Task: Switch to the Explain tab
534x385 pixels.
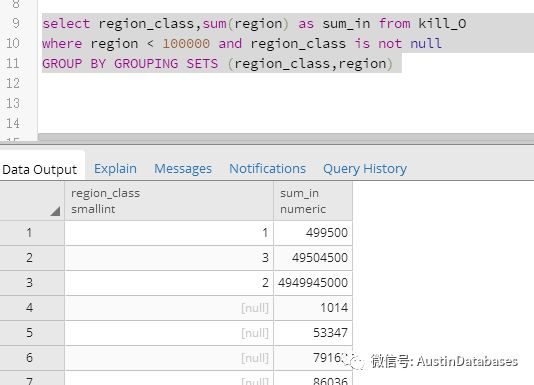Action: 115,169
